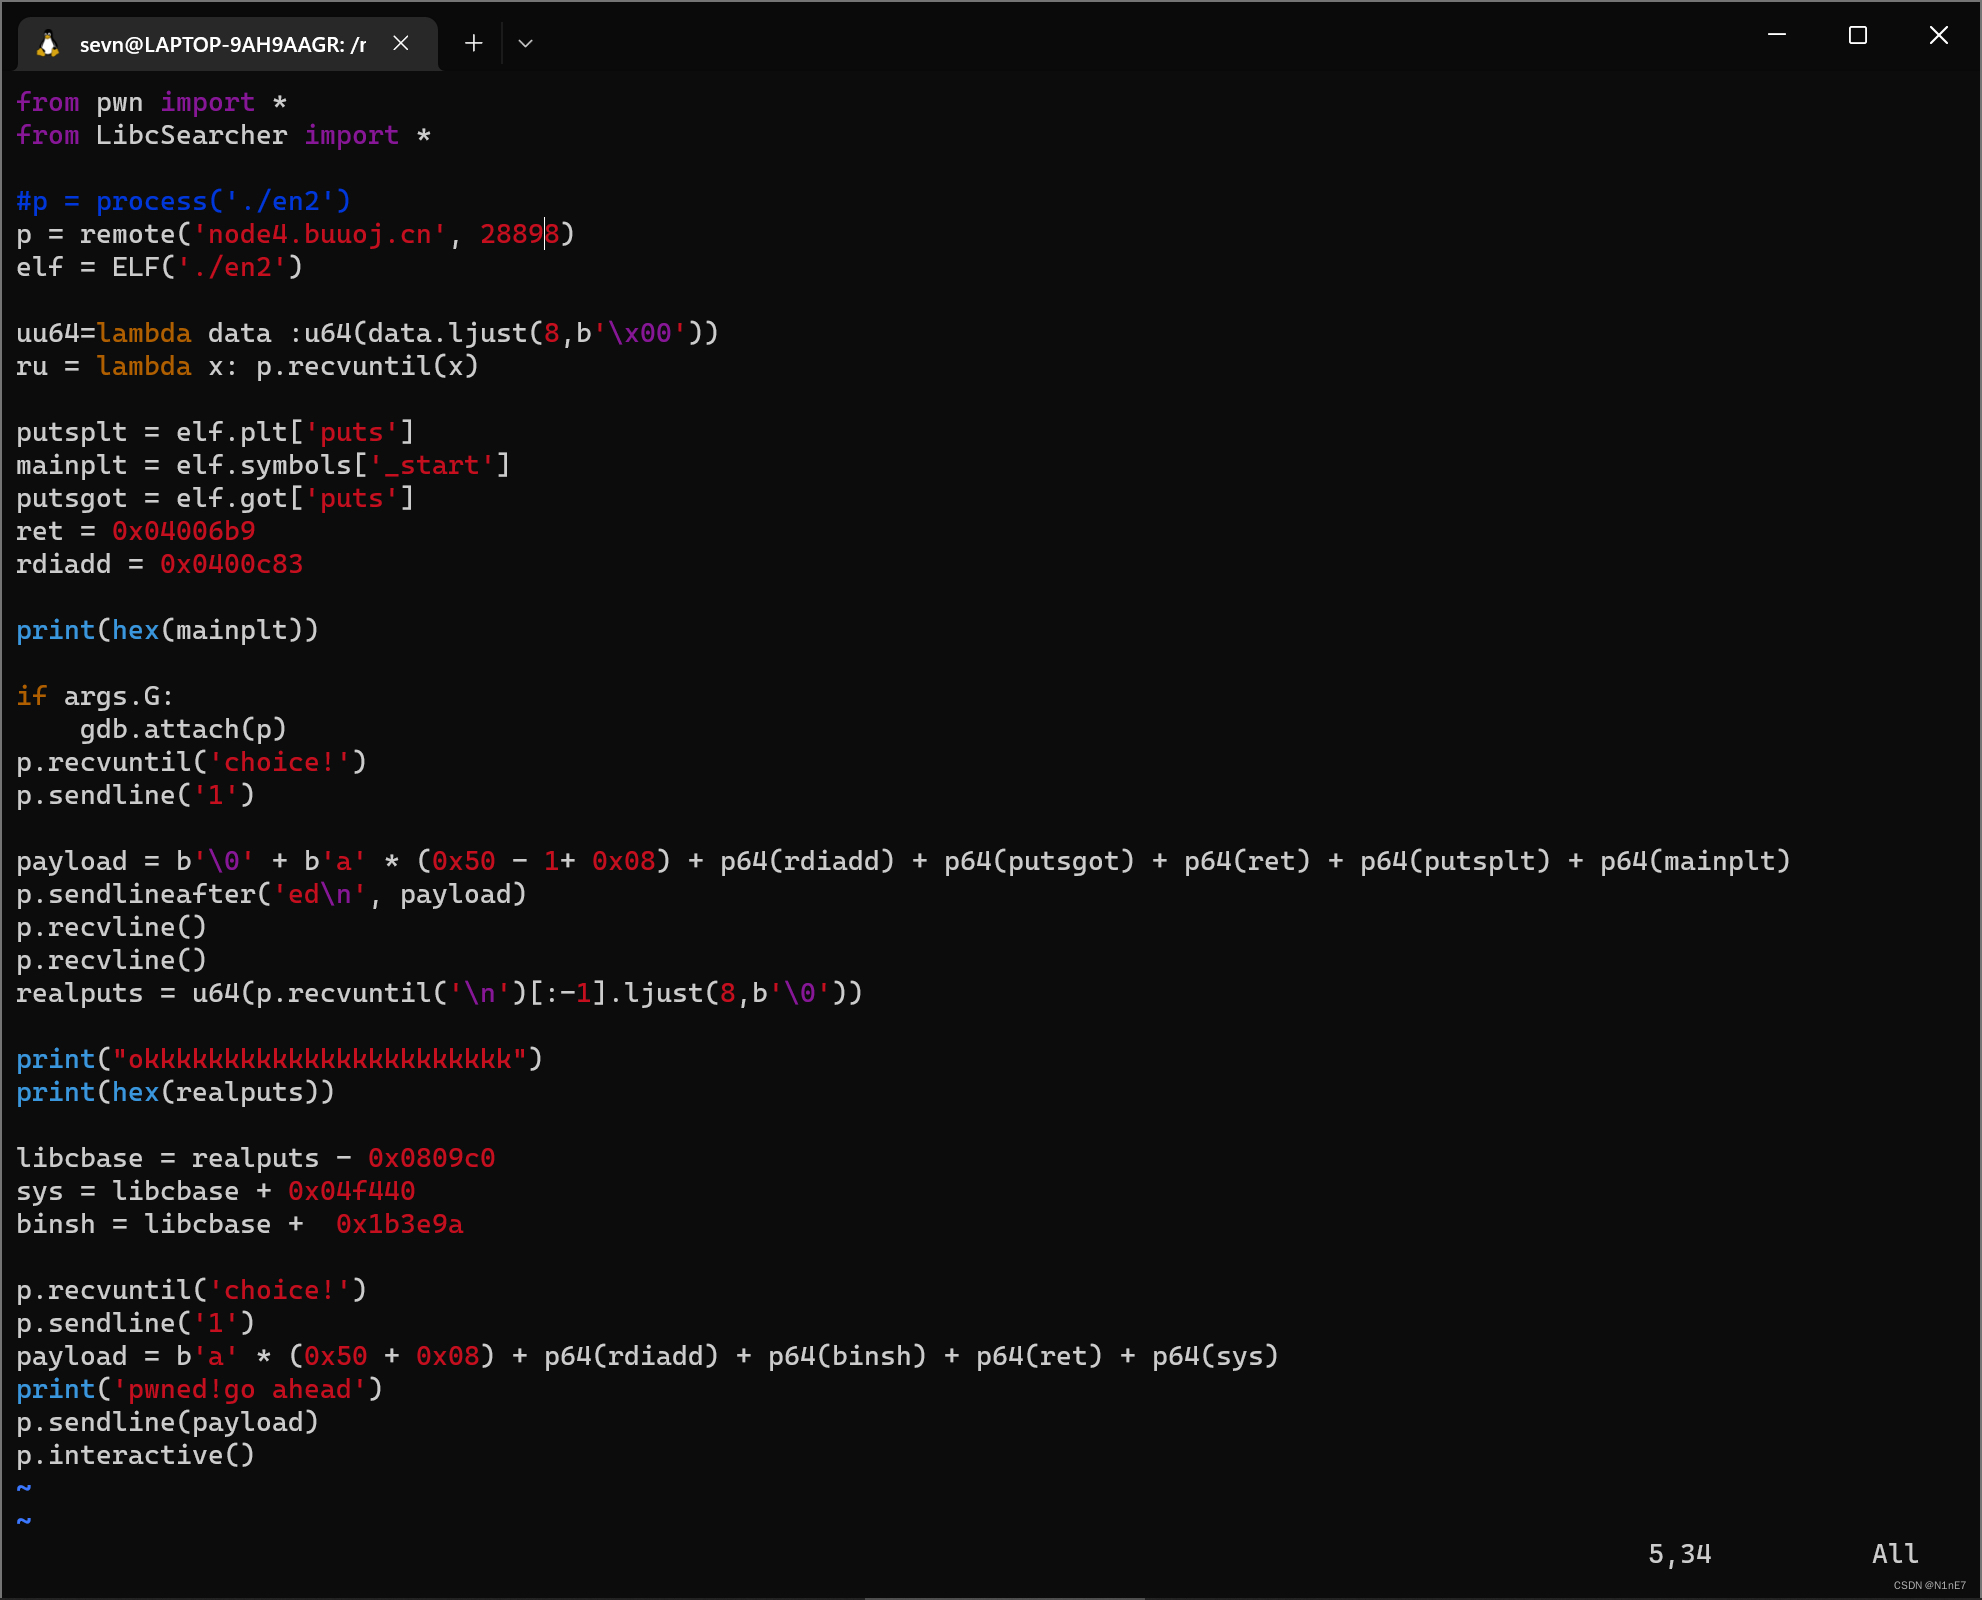Click the 'ru = lambda x' line

[x=248, y=366]
